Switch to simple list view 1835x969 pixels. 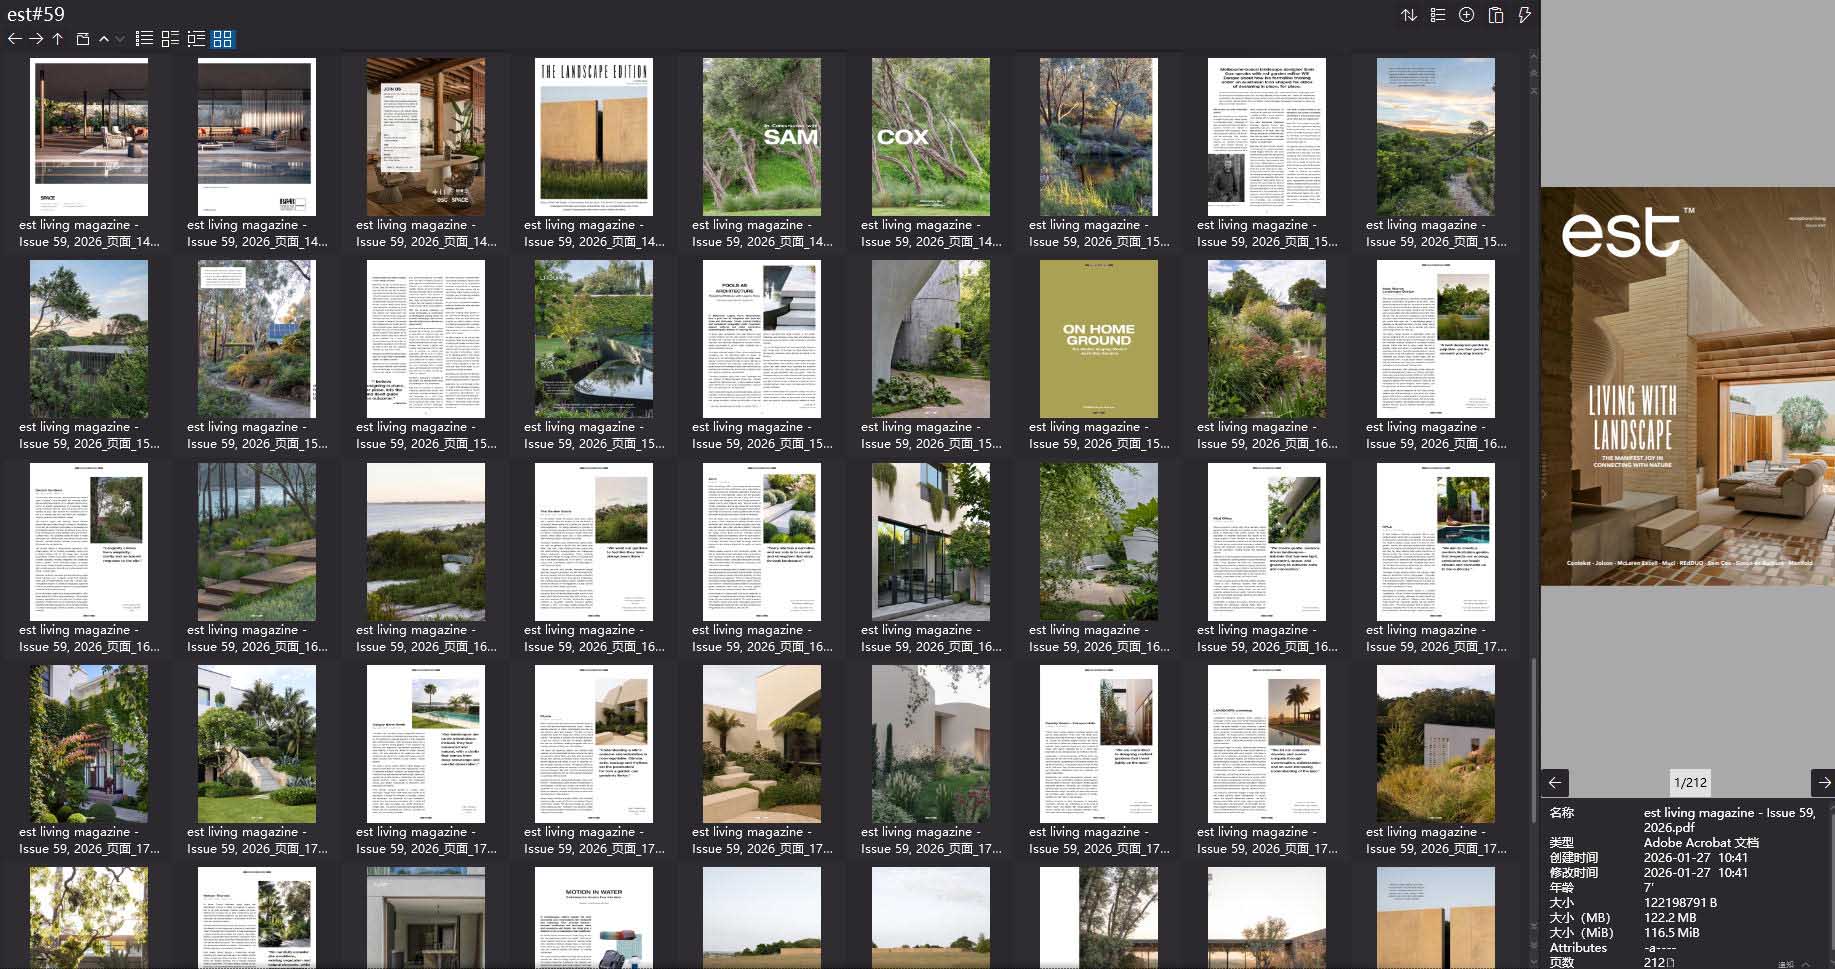[x=144, y=39]
